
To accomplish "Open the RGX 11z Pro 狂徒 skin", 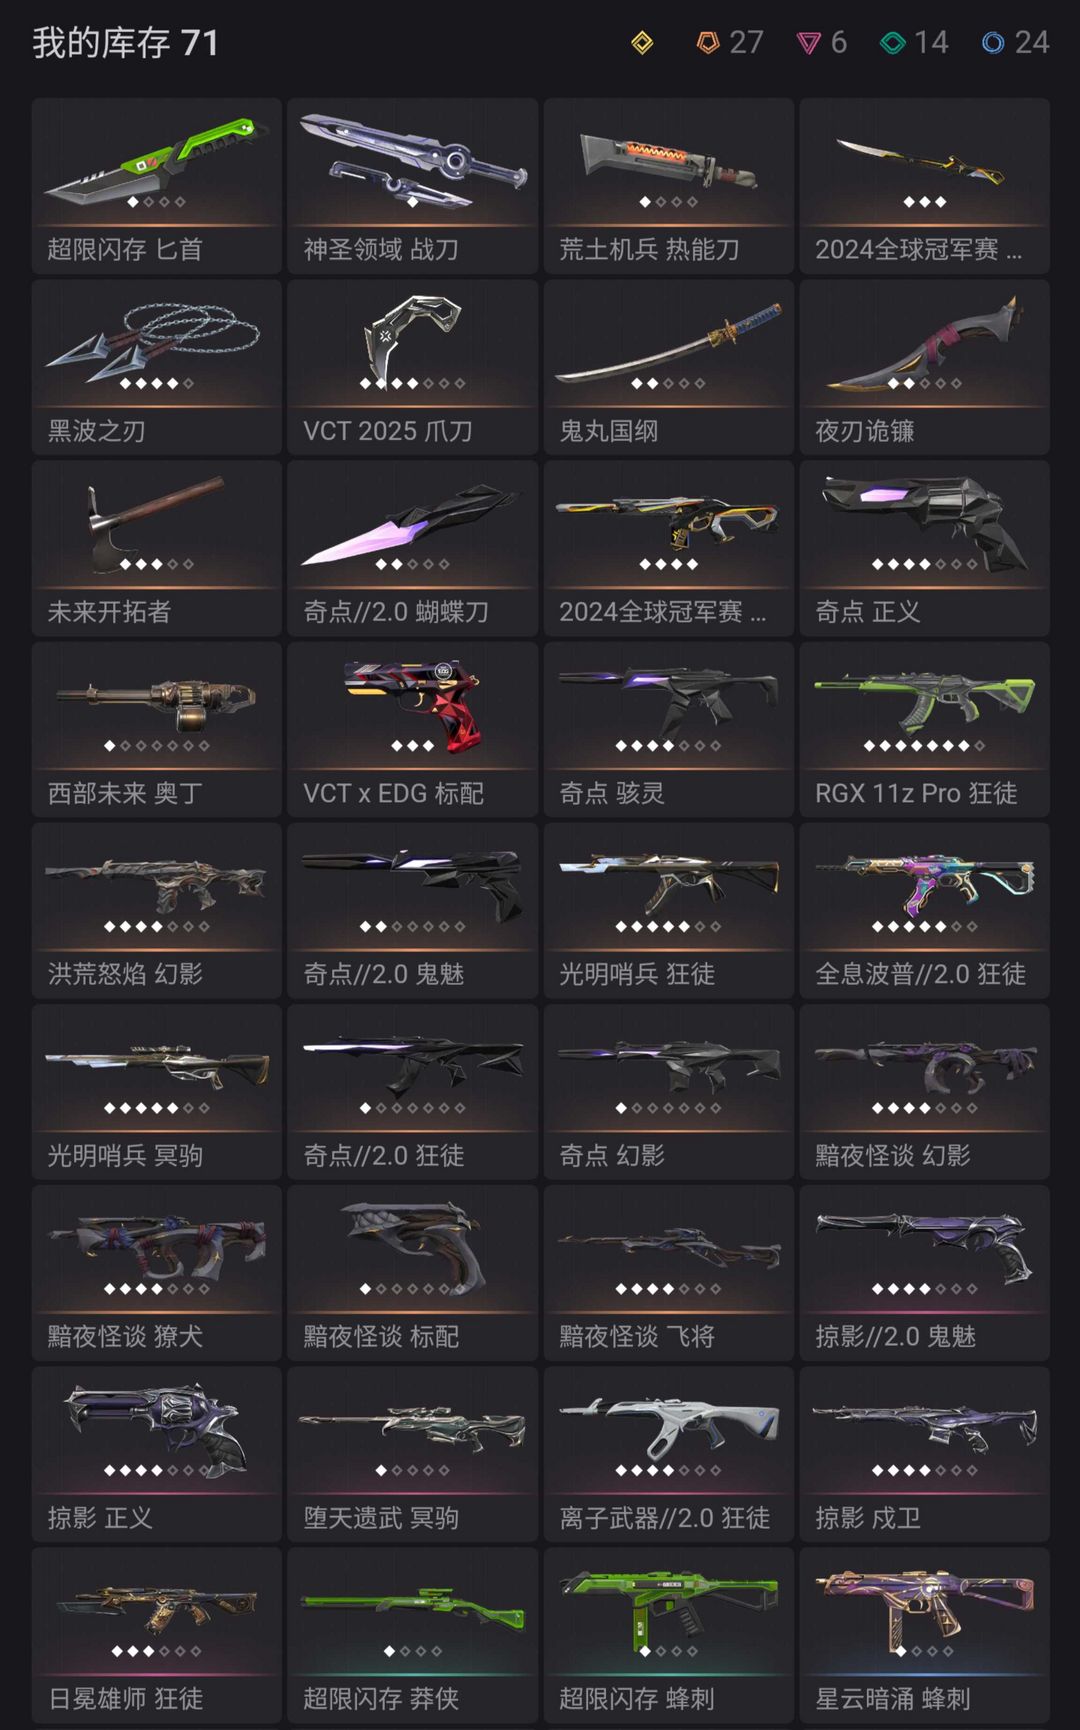I will click(925, 730).
